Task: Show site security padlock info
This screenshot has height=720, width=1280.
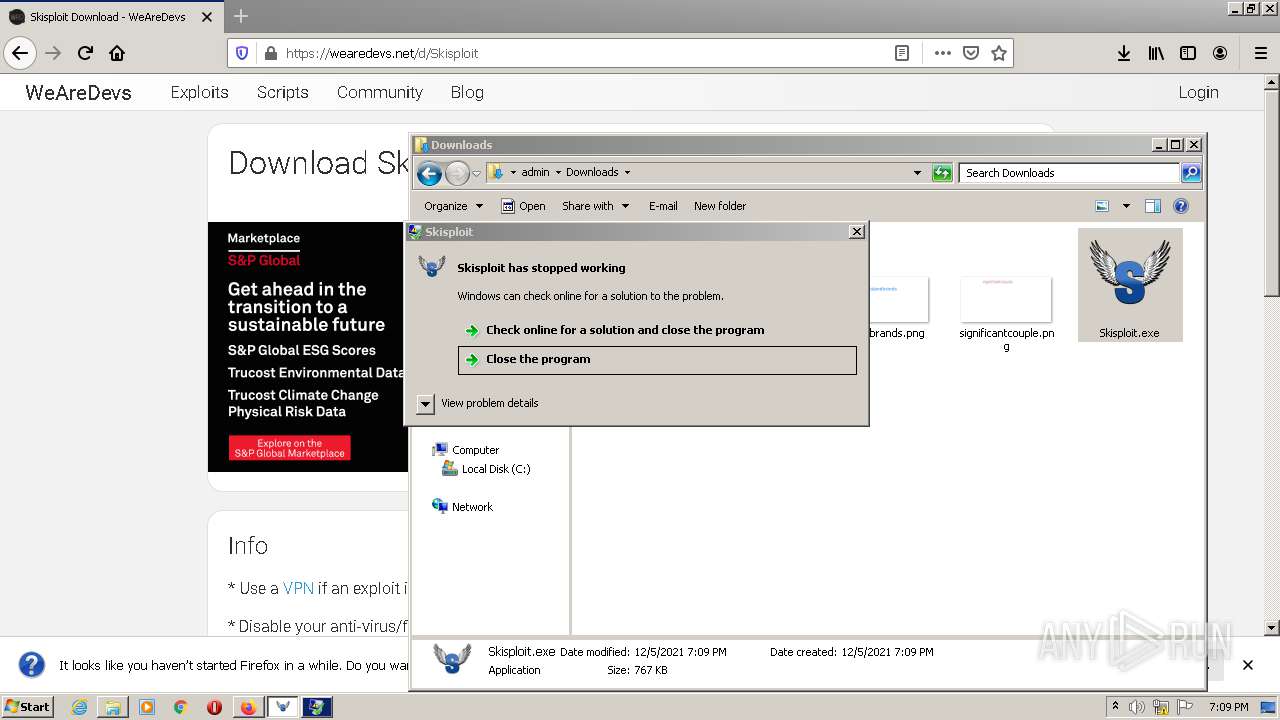Action: tap(269, 53)
